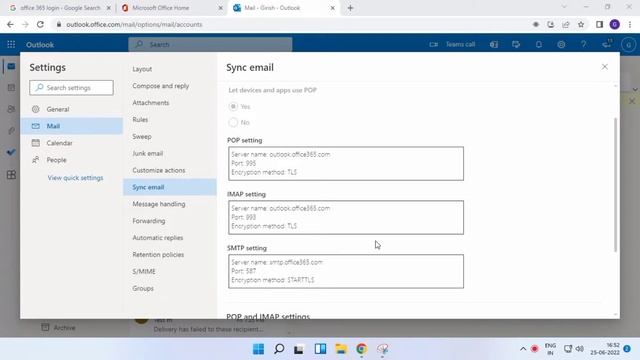This screenshot has height=360, width=640.
Task: Select Yes for POP access
Action: [233, 107]
